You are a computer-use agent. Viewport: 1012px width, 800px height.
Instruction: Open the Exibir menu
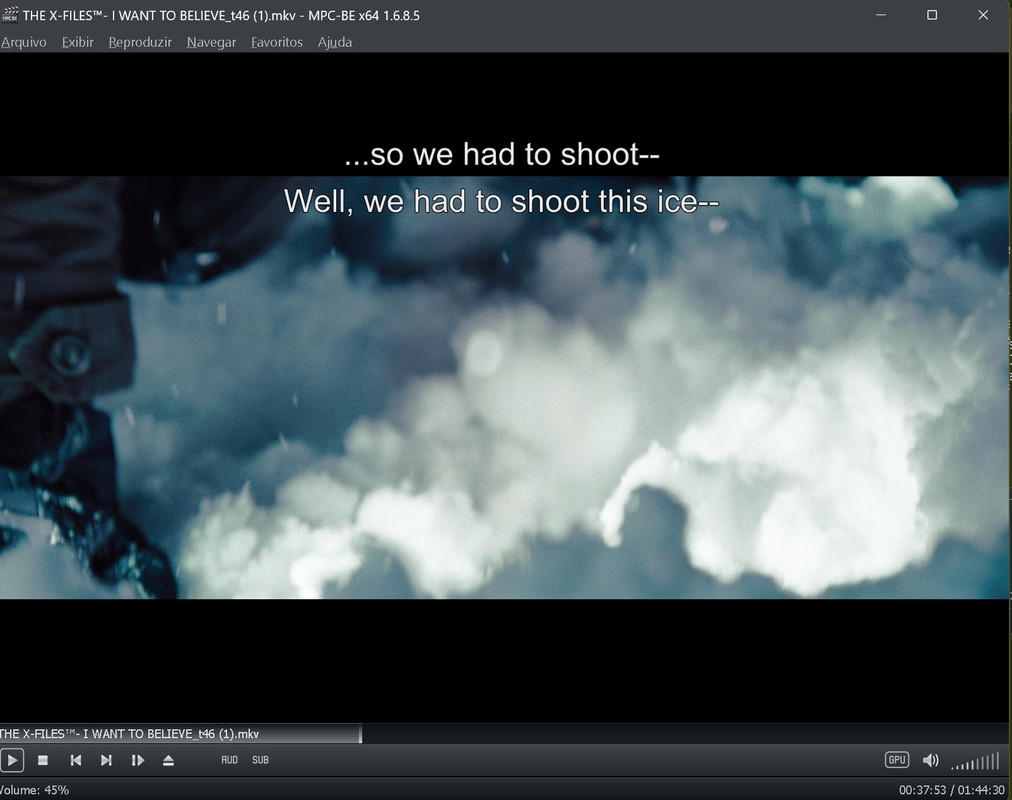(77, 42)
